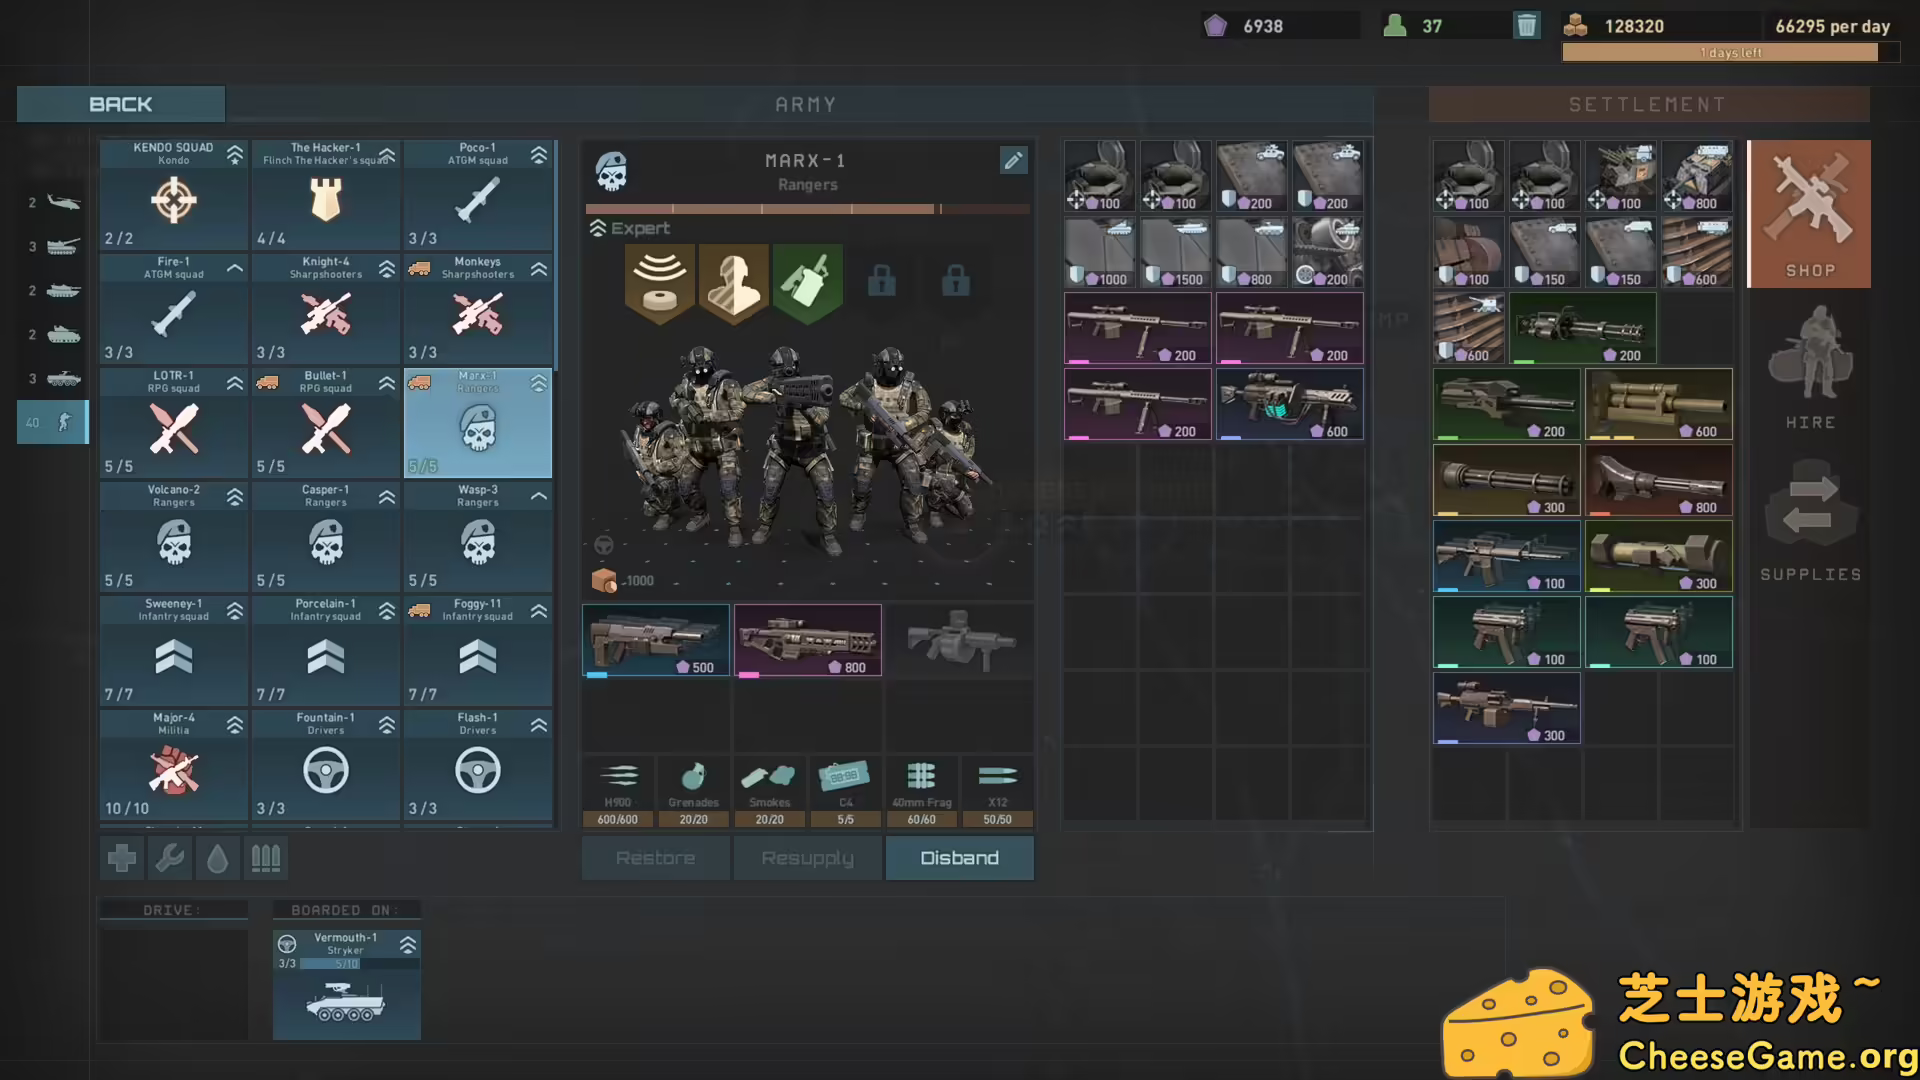The height and width of the screenshot is (1080, 1920).
Task: Select the helicopter category in the left sidebar
Action: click(x=63, y=203)
